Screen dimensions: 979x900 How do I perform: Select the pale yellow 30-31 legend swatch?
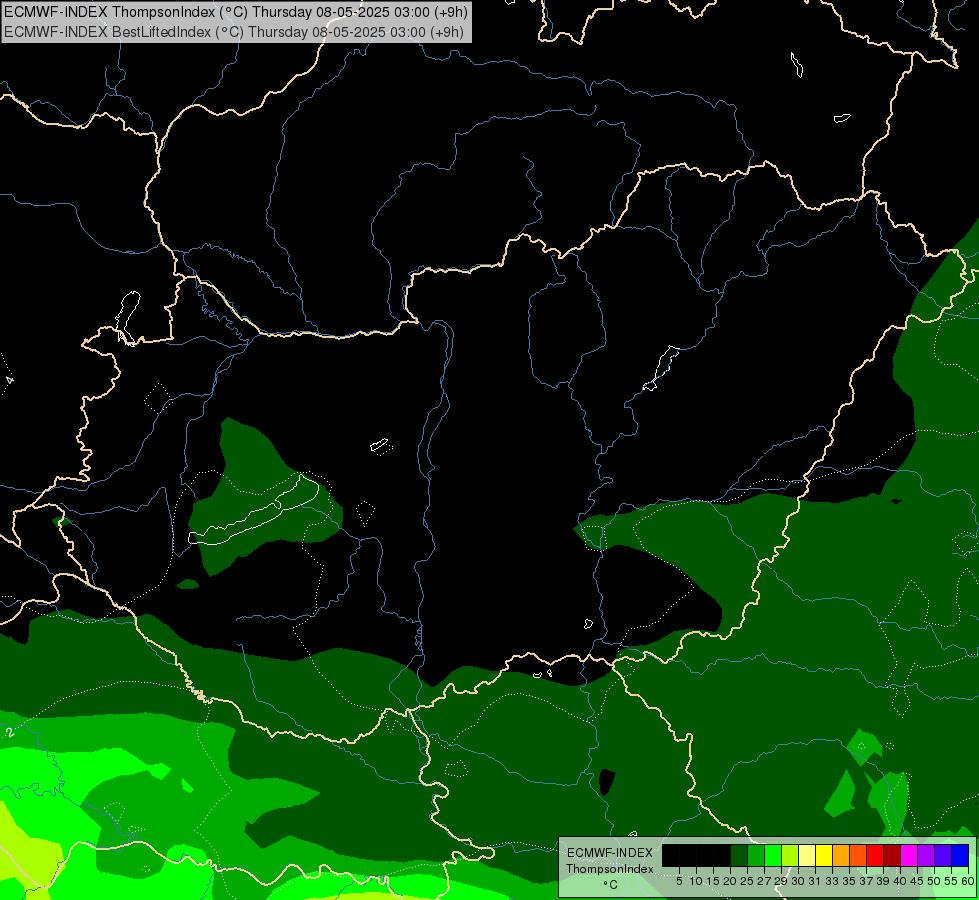point(807,855)
